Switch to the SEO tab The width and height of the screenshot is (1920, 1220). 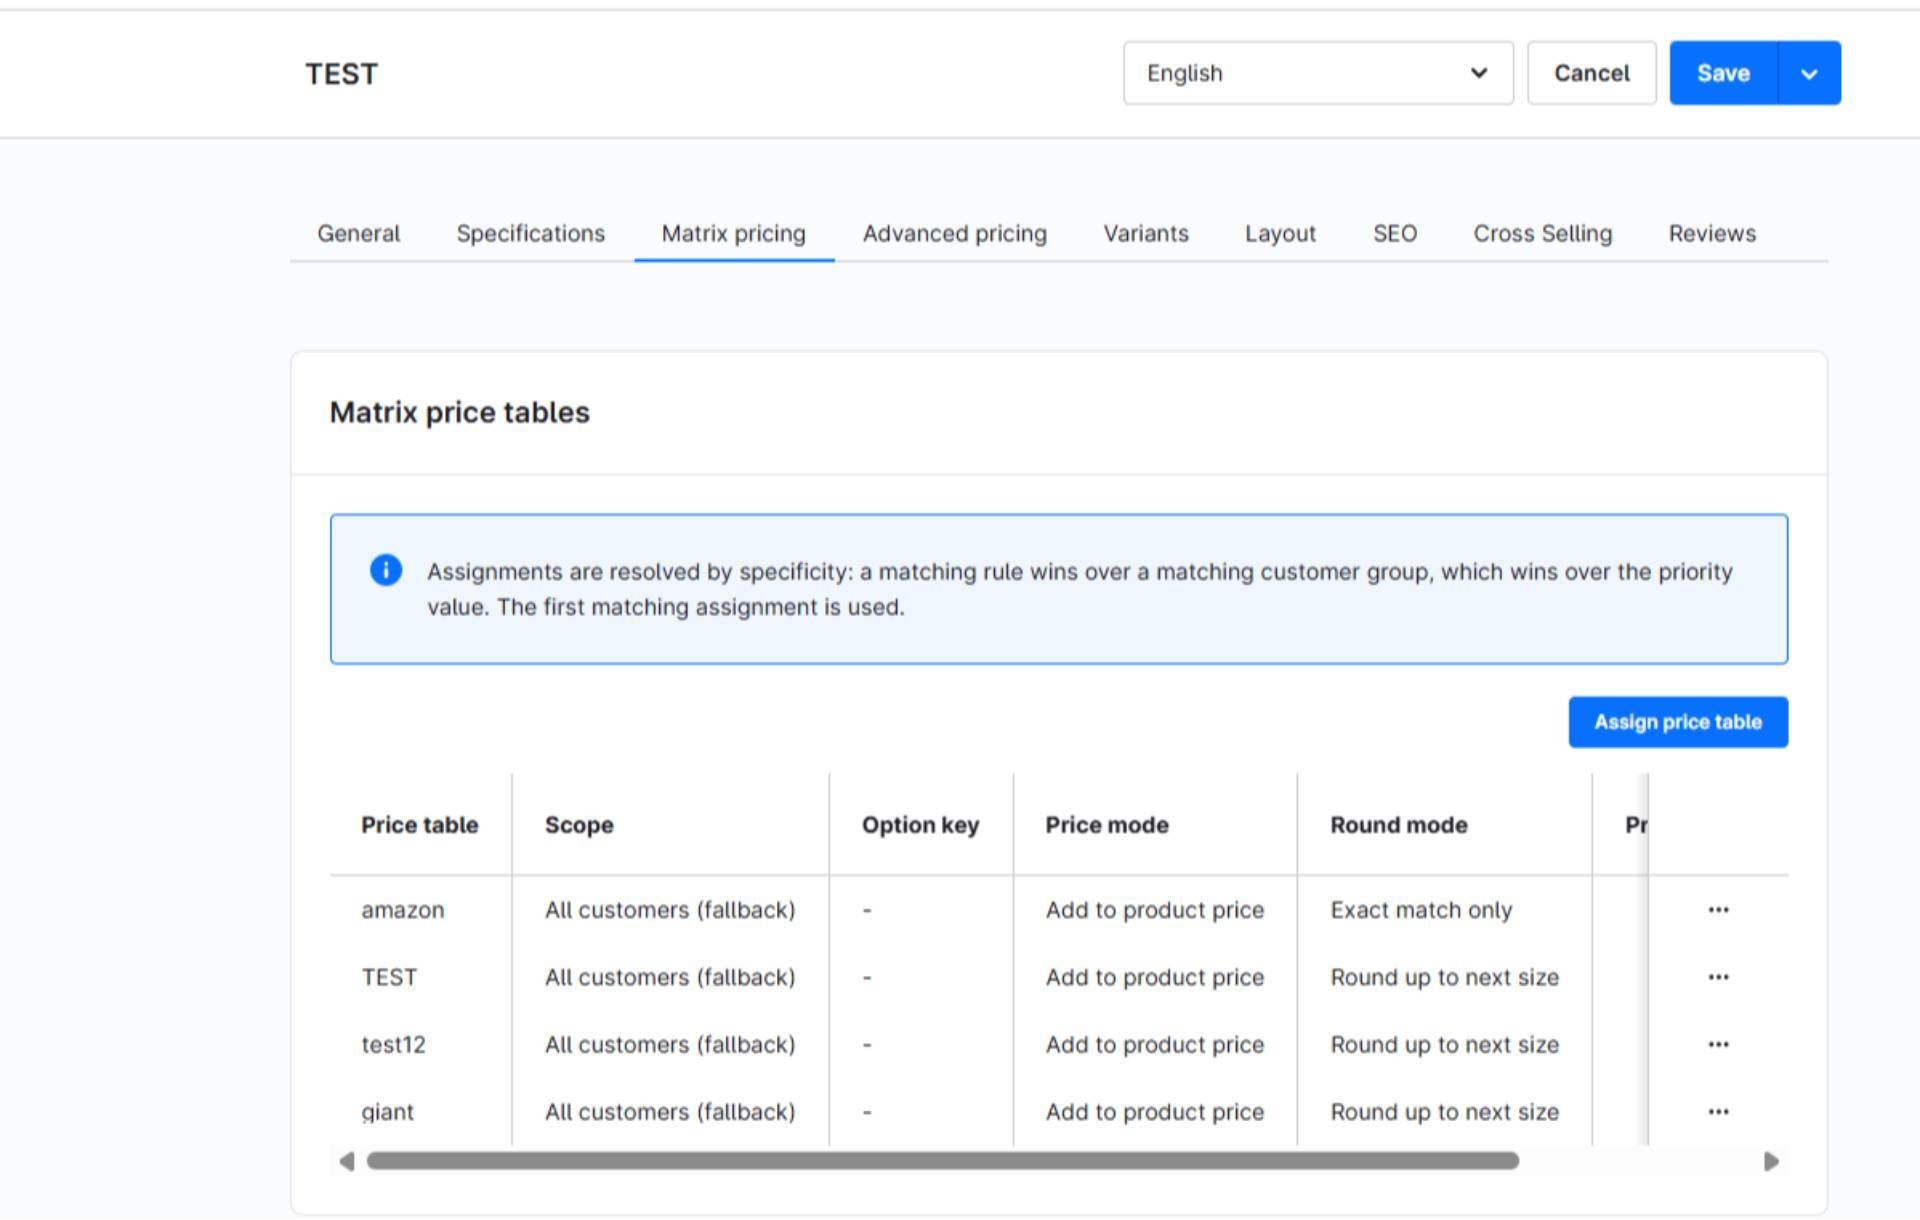click(x=1395, y=234)
